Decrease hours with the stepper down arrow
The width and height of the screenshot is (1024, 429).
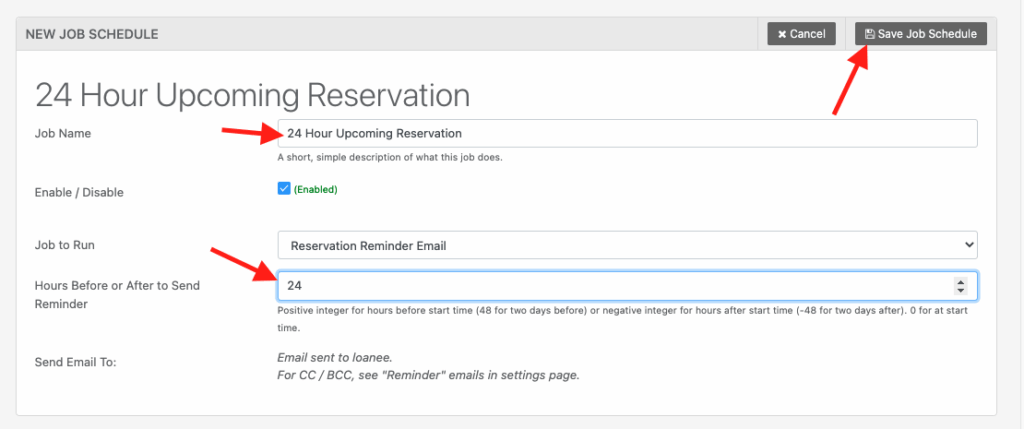[x=961, y=291]
